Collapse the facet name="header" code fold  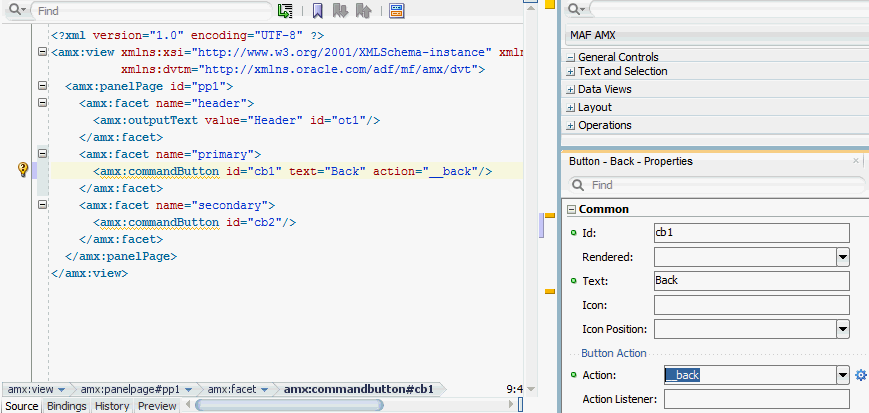tap(42, 103)
